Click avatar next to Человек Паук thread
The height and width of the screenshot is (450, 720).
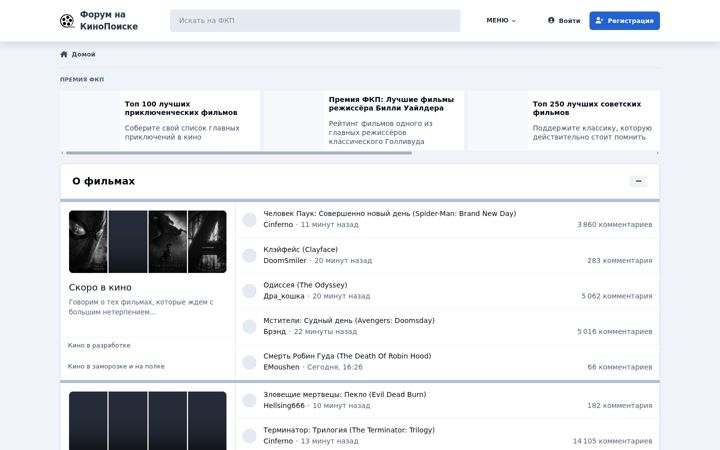click(x=249, y=220)
